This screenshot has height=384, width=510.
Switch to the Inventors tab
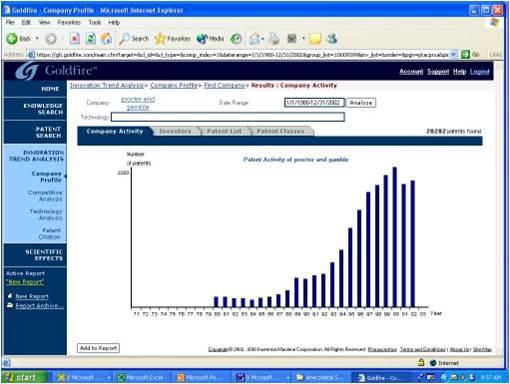click(175, 131)
